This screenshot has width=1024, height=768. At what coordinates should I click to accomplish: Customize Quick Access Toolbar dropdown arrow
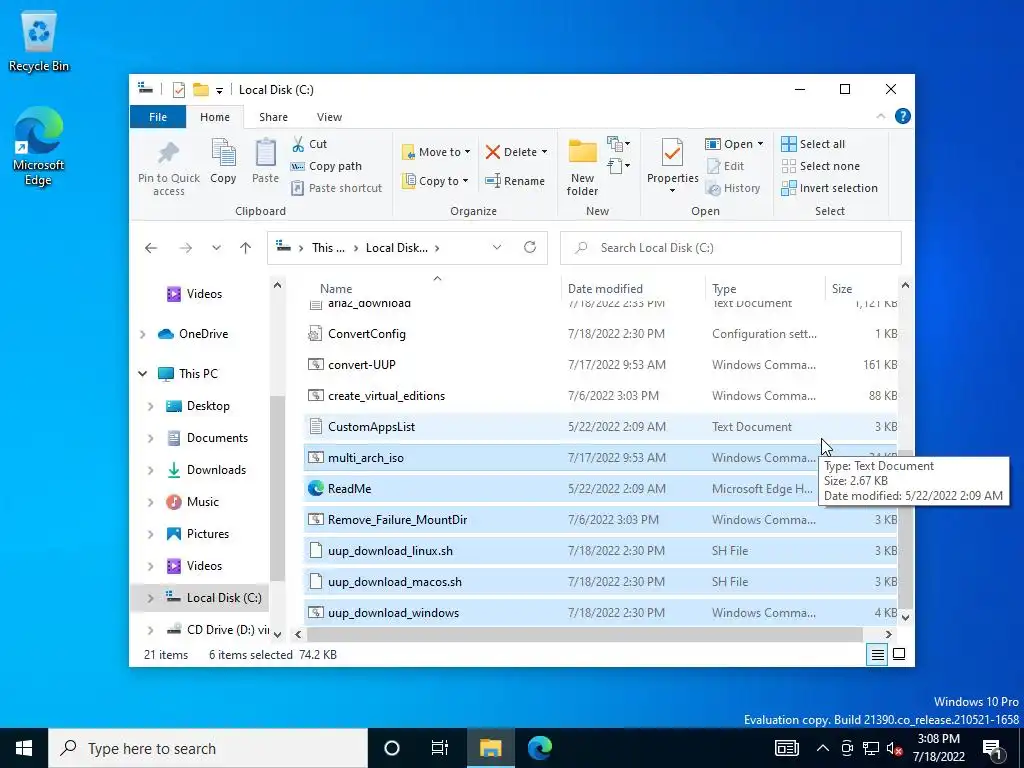(219, 91)
